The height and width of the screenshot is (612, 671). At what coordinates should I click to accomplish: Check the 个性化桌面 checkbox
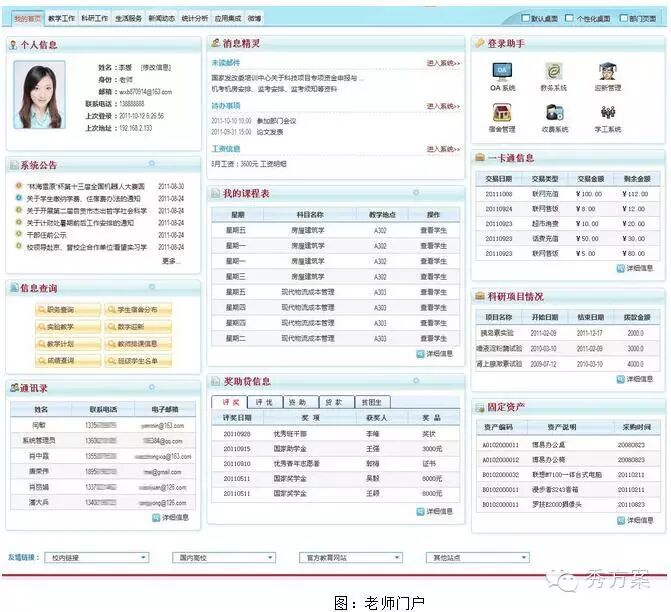point(569,18)
